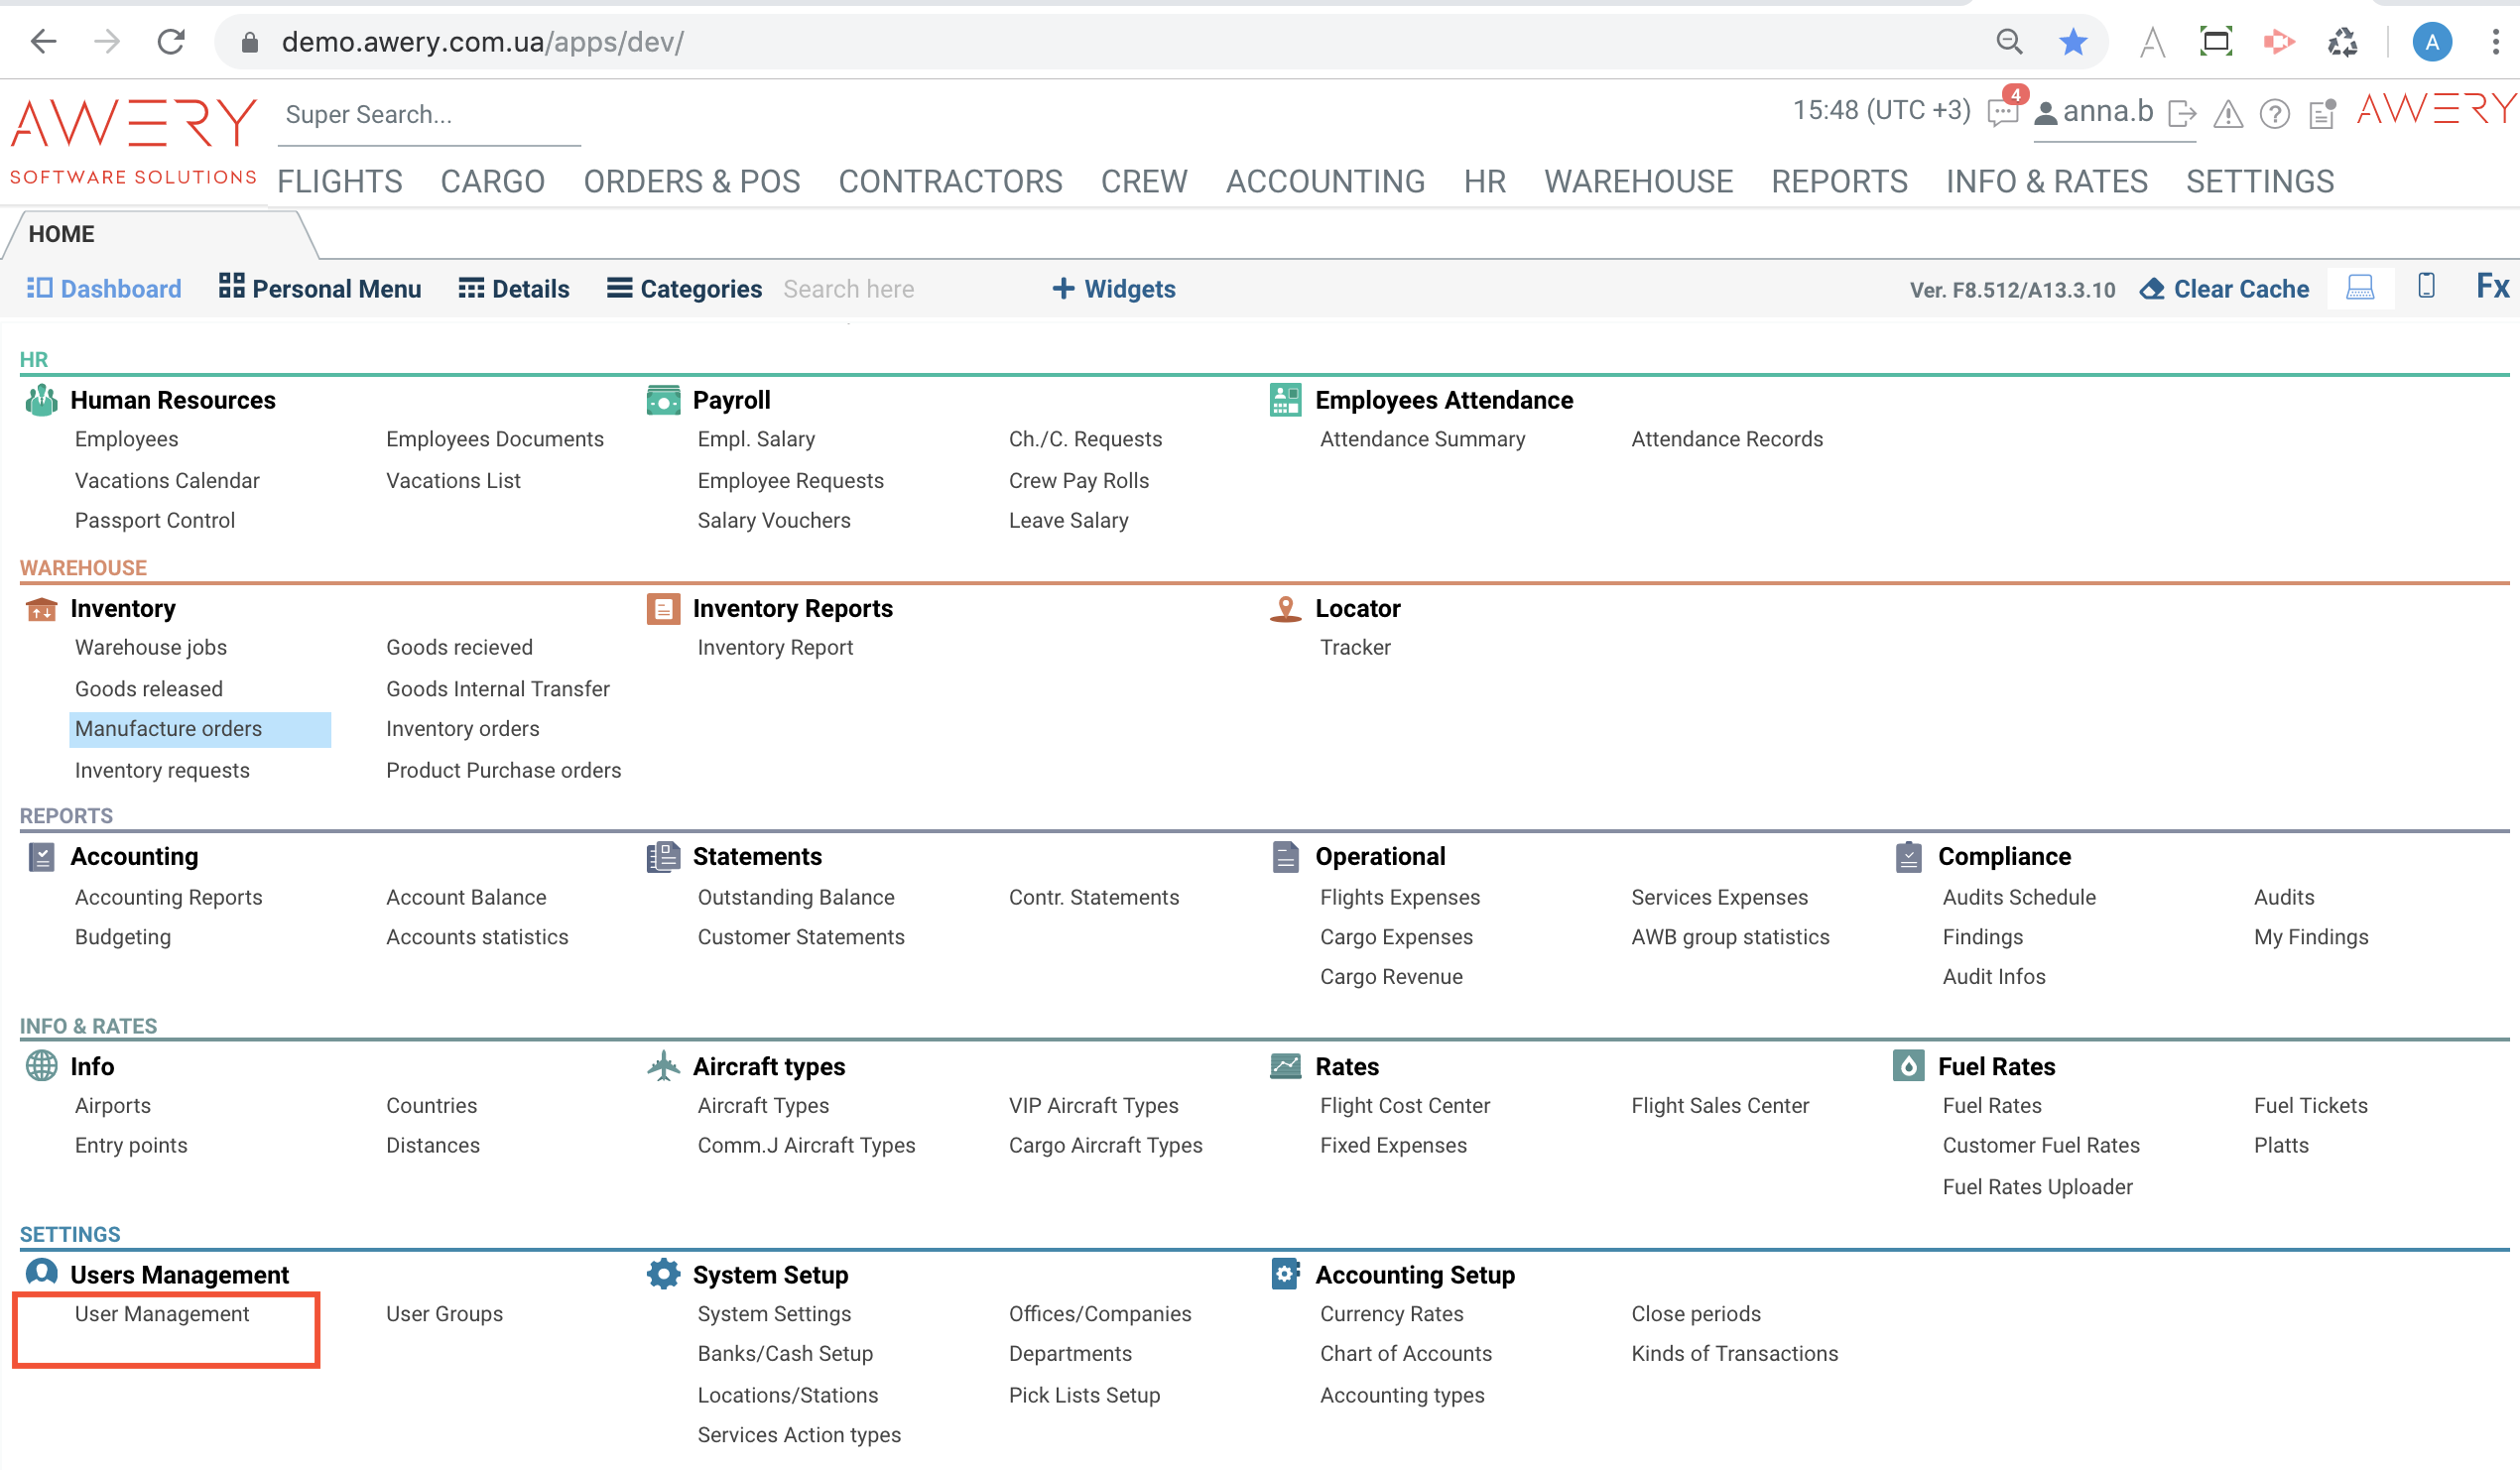Viewport: 2520px width, 1470px height.
Task: Click the Super Search input field
Action: tap(430, 115)
